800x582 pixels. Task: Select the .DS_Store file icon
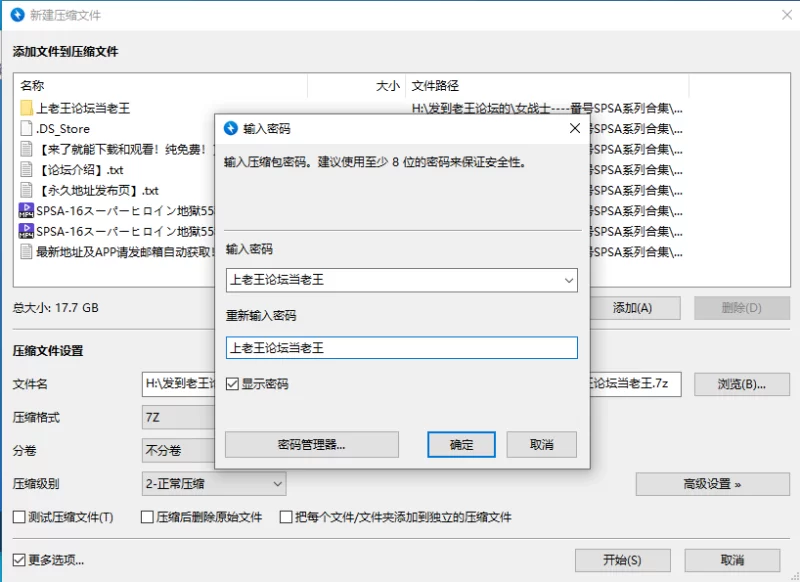26,129
